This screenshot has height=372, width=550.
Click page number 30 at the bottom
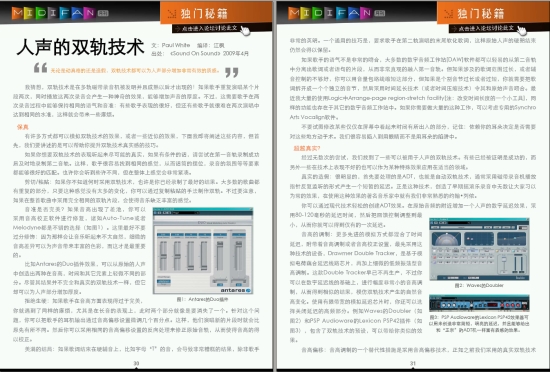(136, 363)
